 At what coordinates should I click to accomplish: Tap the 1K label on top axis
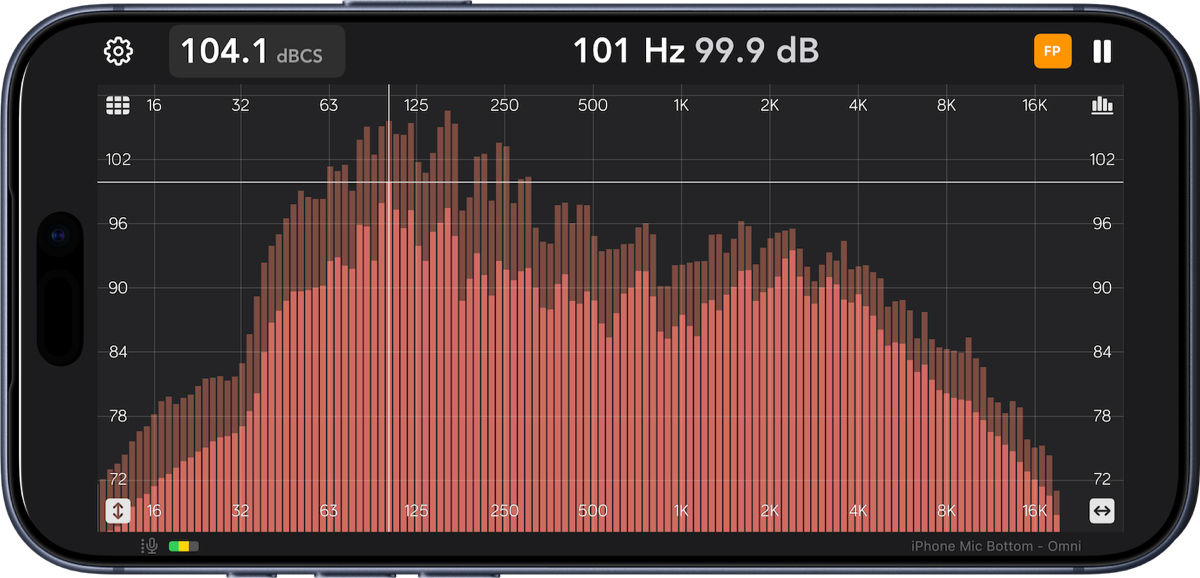point(681,105)
